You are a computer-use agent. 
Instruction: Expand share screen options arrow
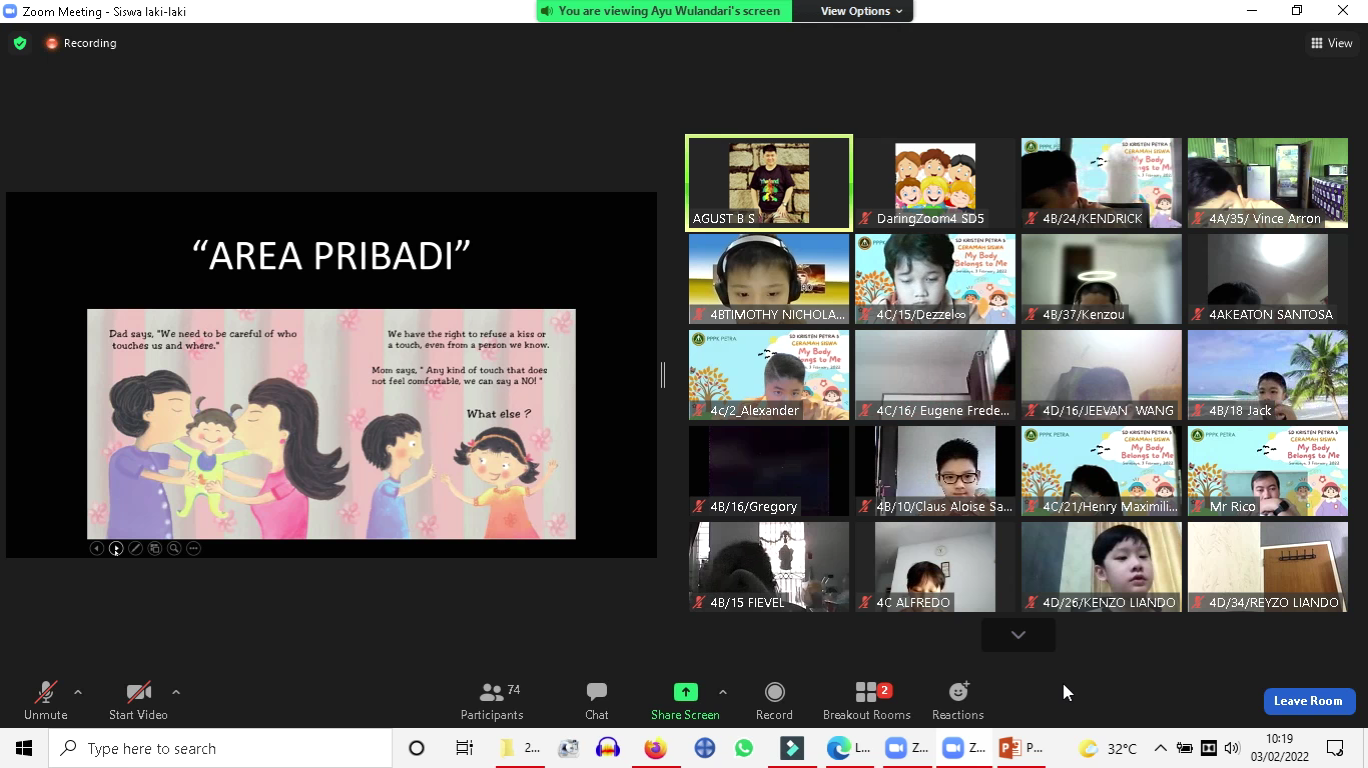point(723,692)
